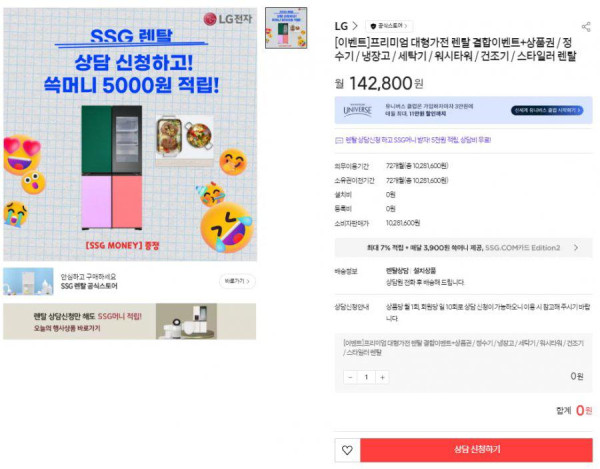
Task: Click the share icon near product title
Action: (x=586, y=26)
